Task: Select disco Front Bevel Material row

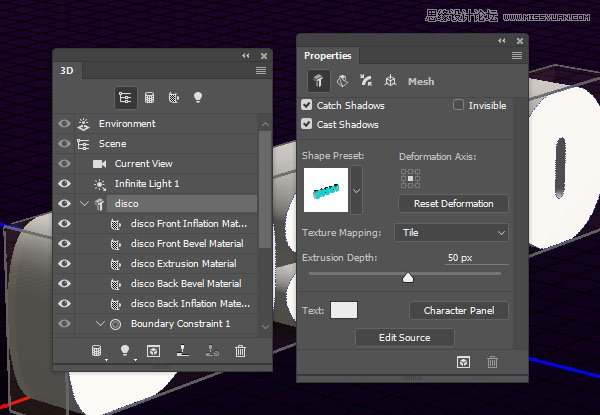Action: (166, 244)
